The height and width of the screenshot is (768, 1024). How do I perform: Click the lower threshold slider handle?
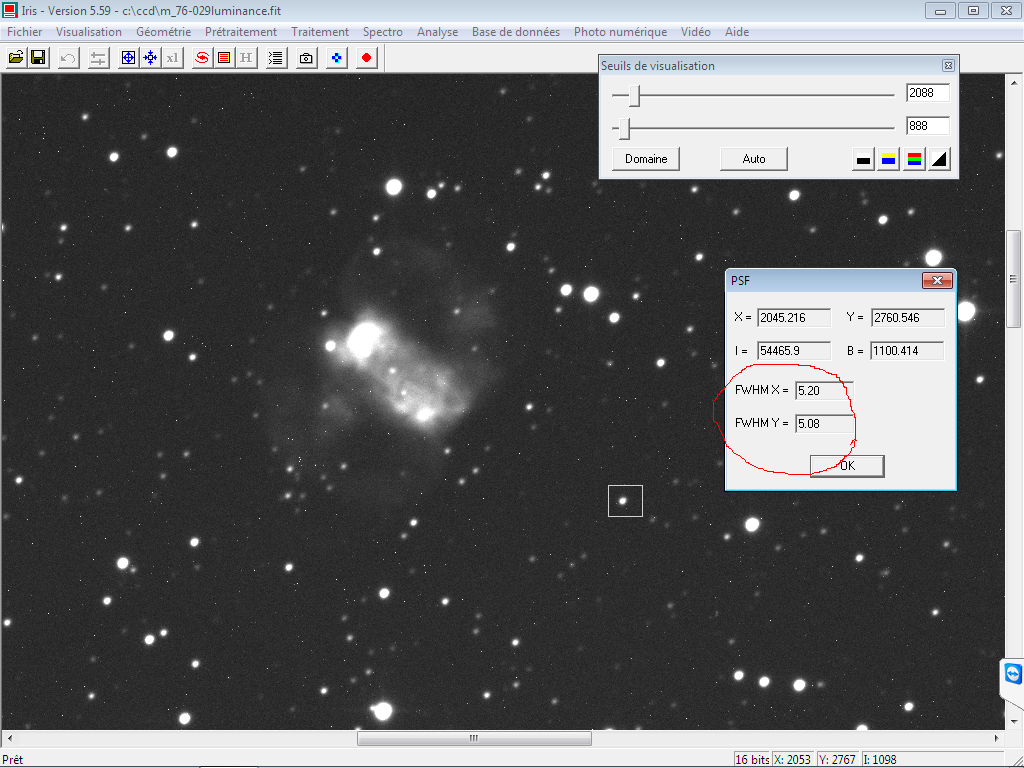(624, 128)
